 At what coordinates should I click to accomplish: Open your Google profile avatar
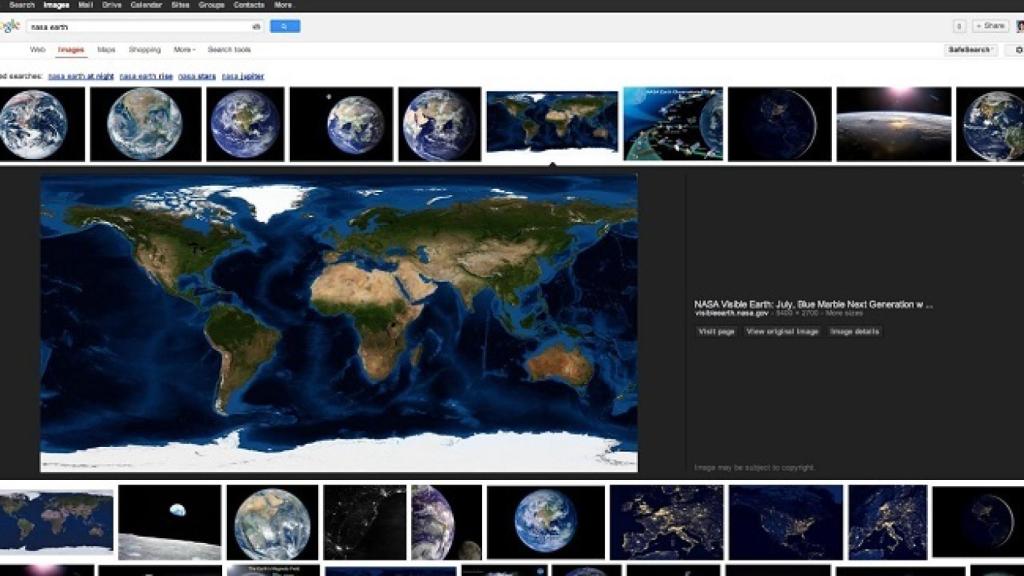(x=1019, y=24)
